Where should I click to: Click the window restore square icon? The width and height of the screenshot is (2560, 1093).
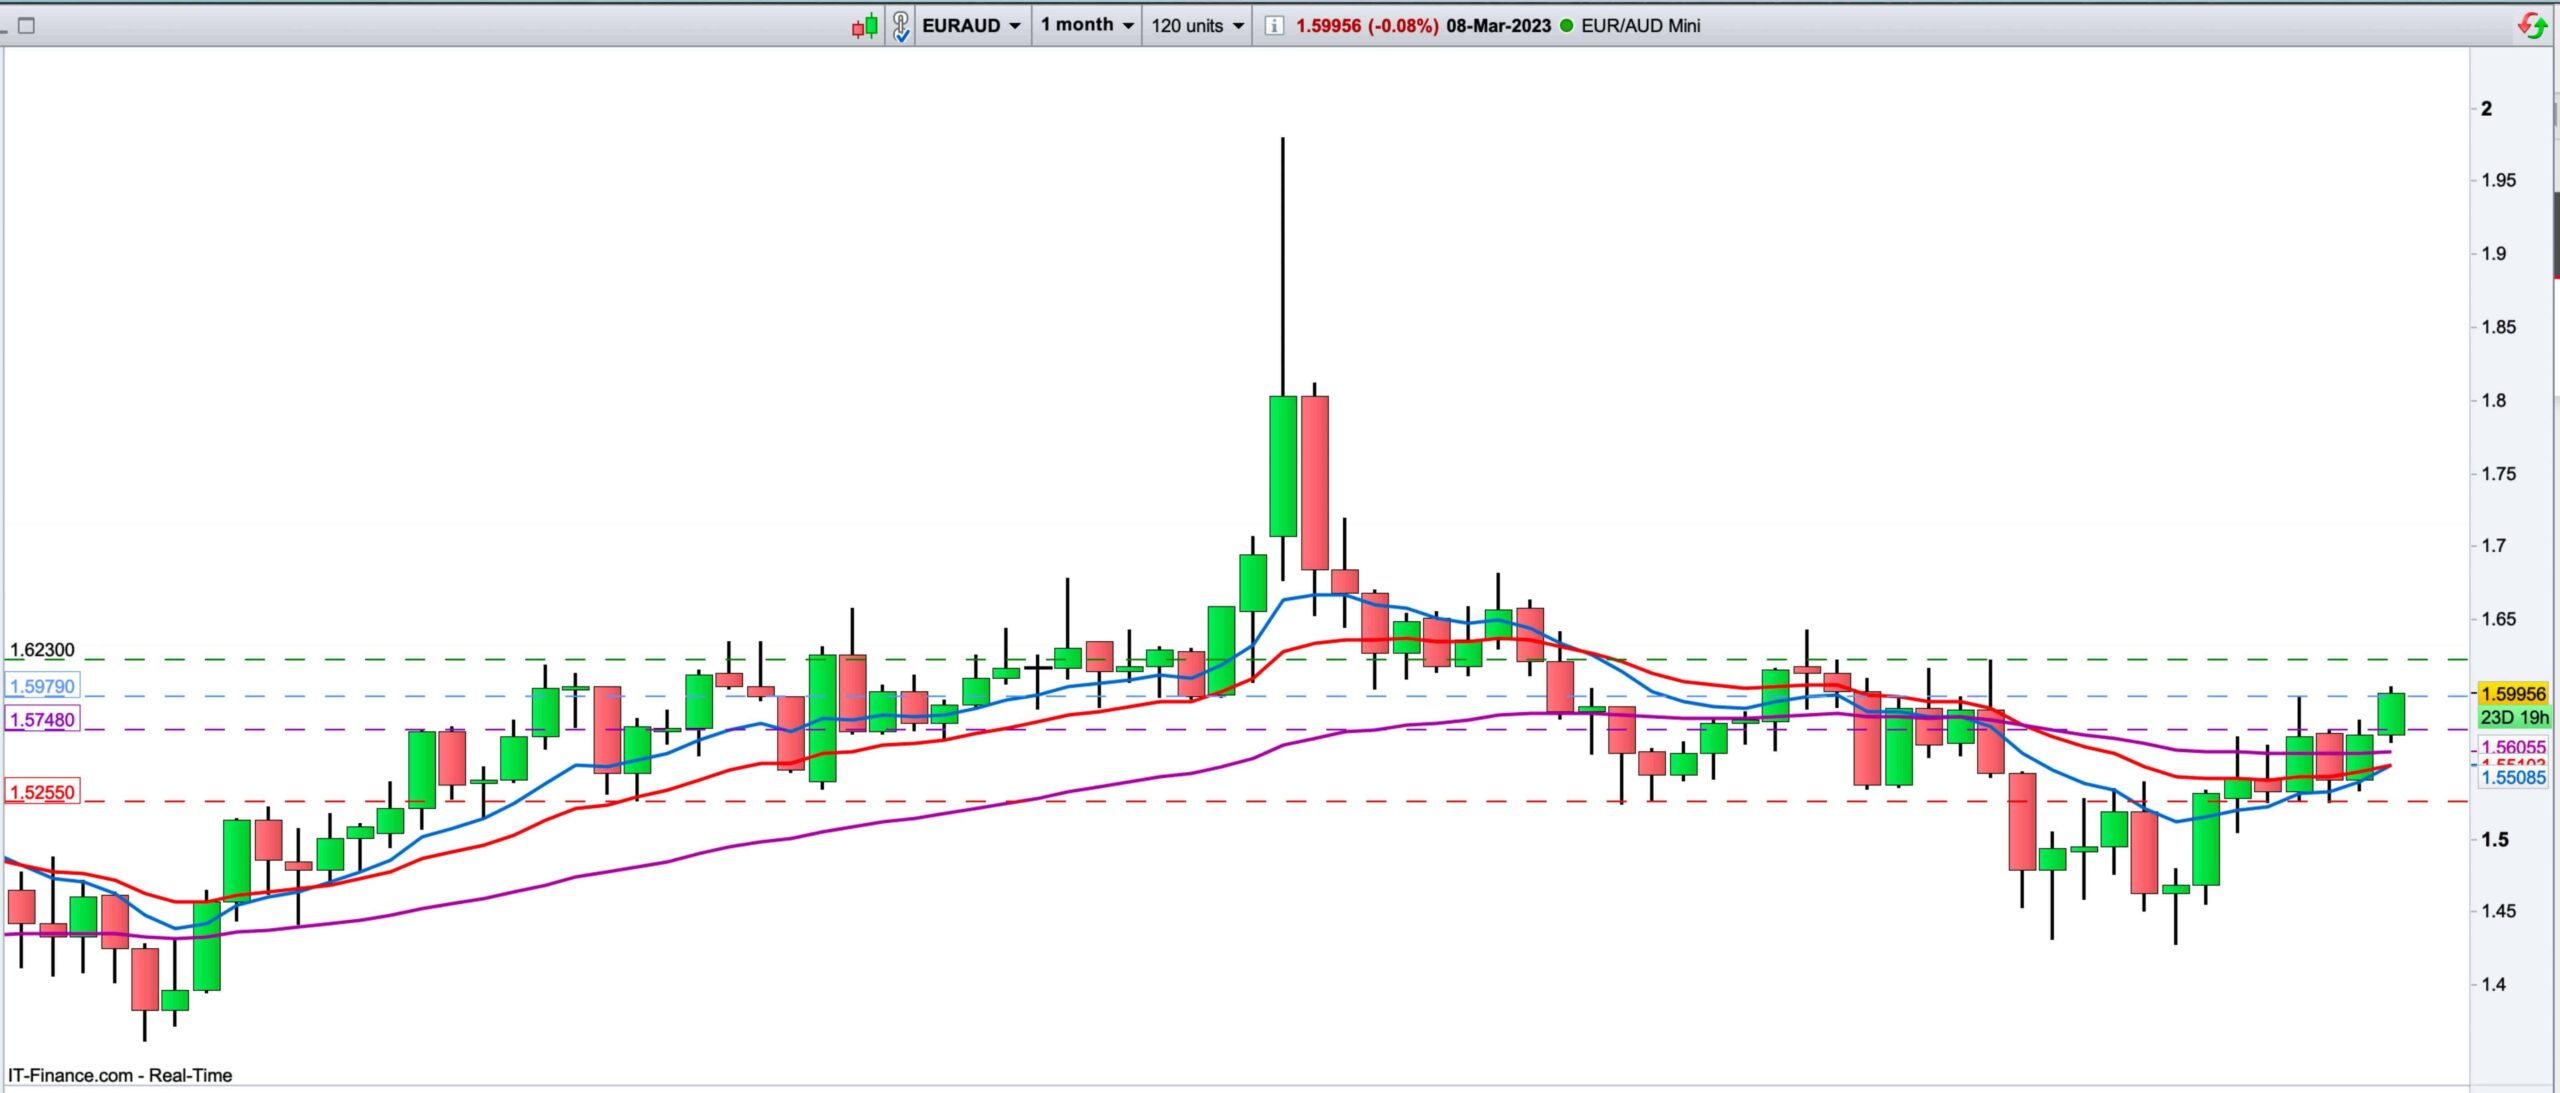point(27,26)
